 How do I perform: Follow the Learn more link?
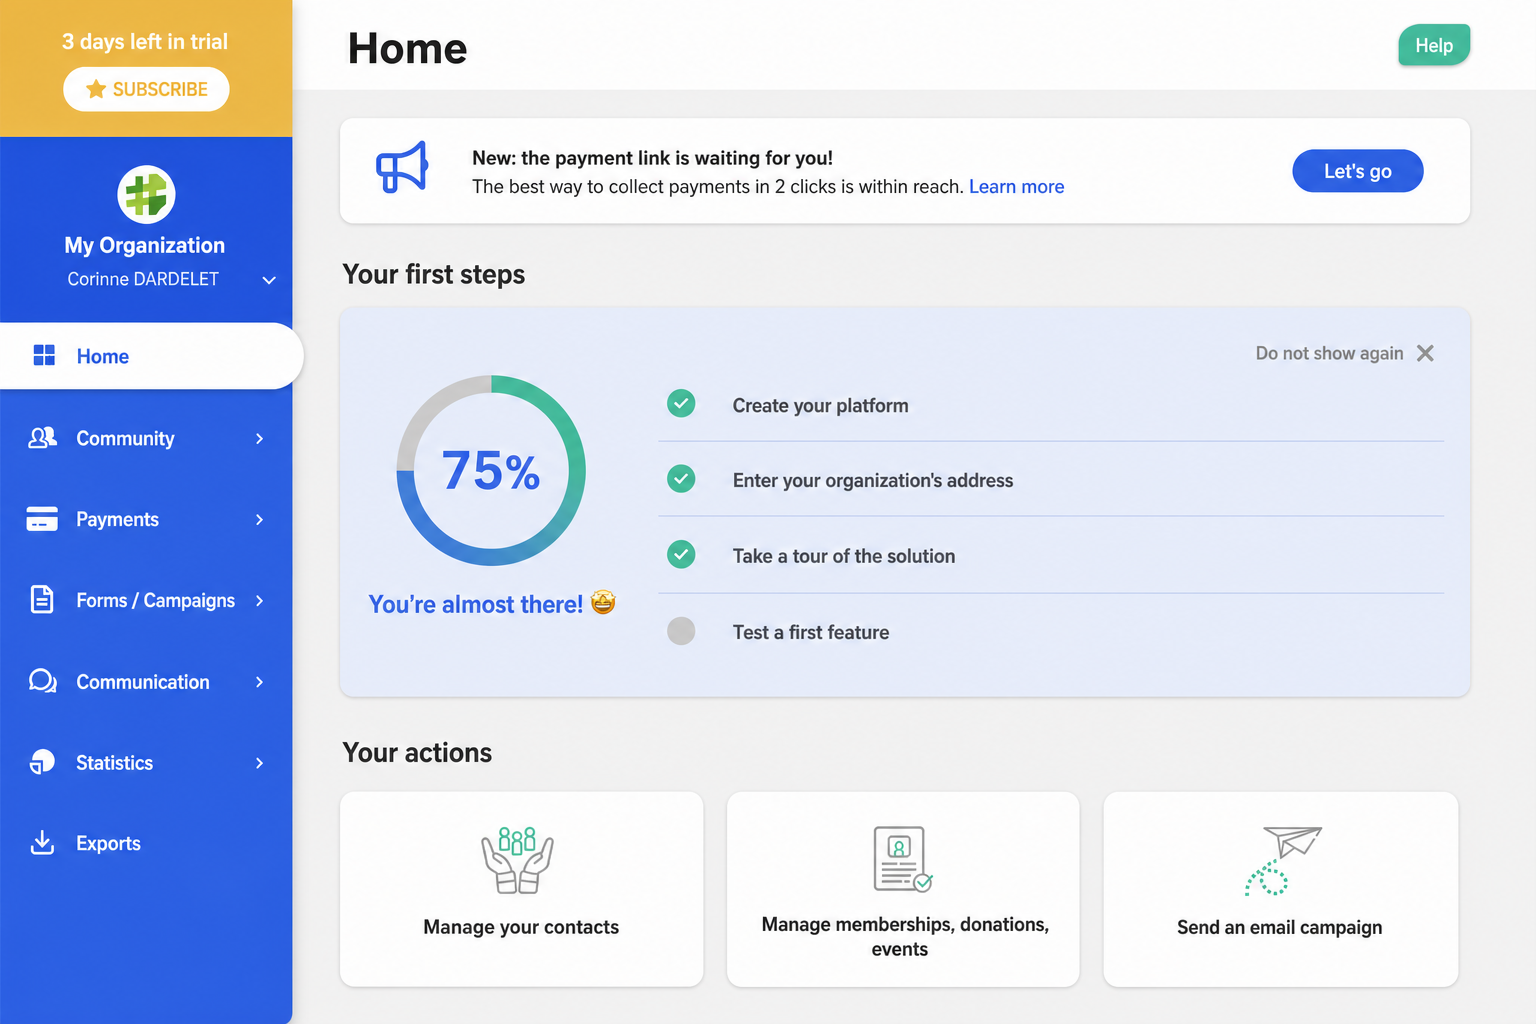click(x=1016, y=187)
